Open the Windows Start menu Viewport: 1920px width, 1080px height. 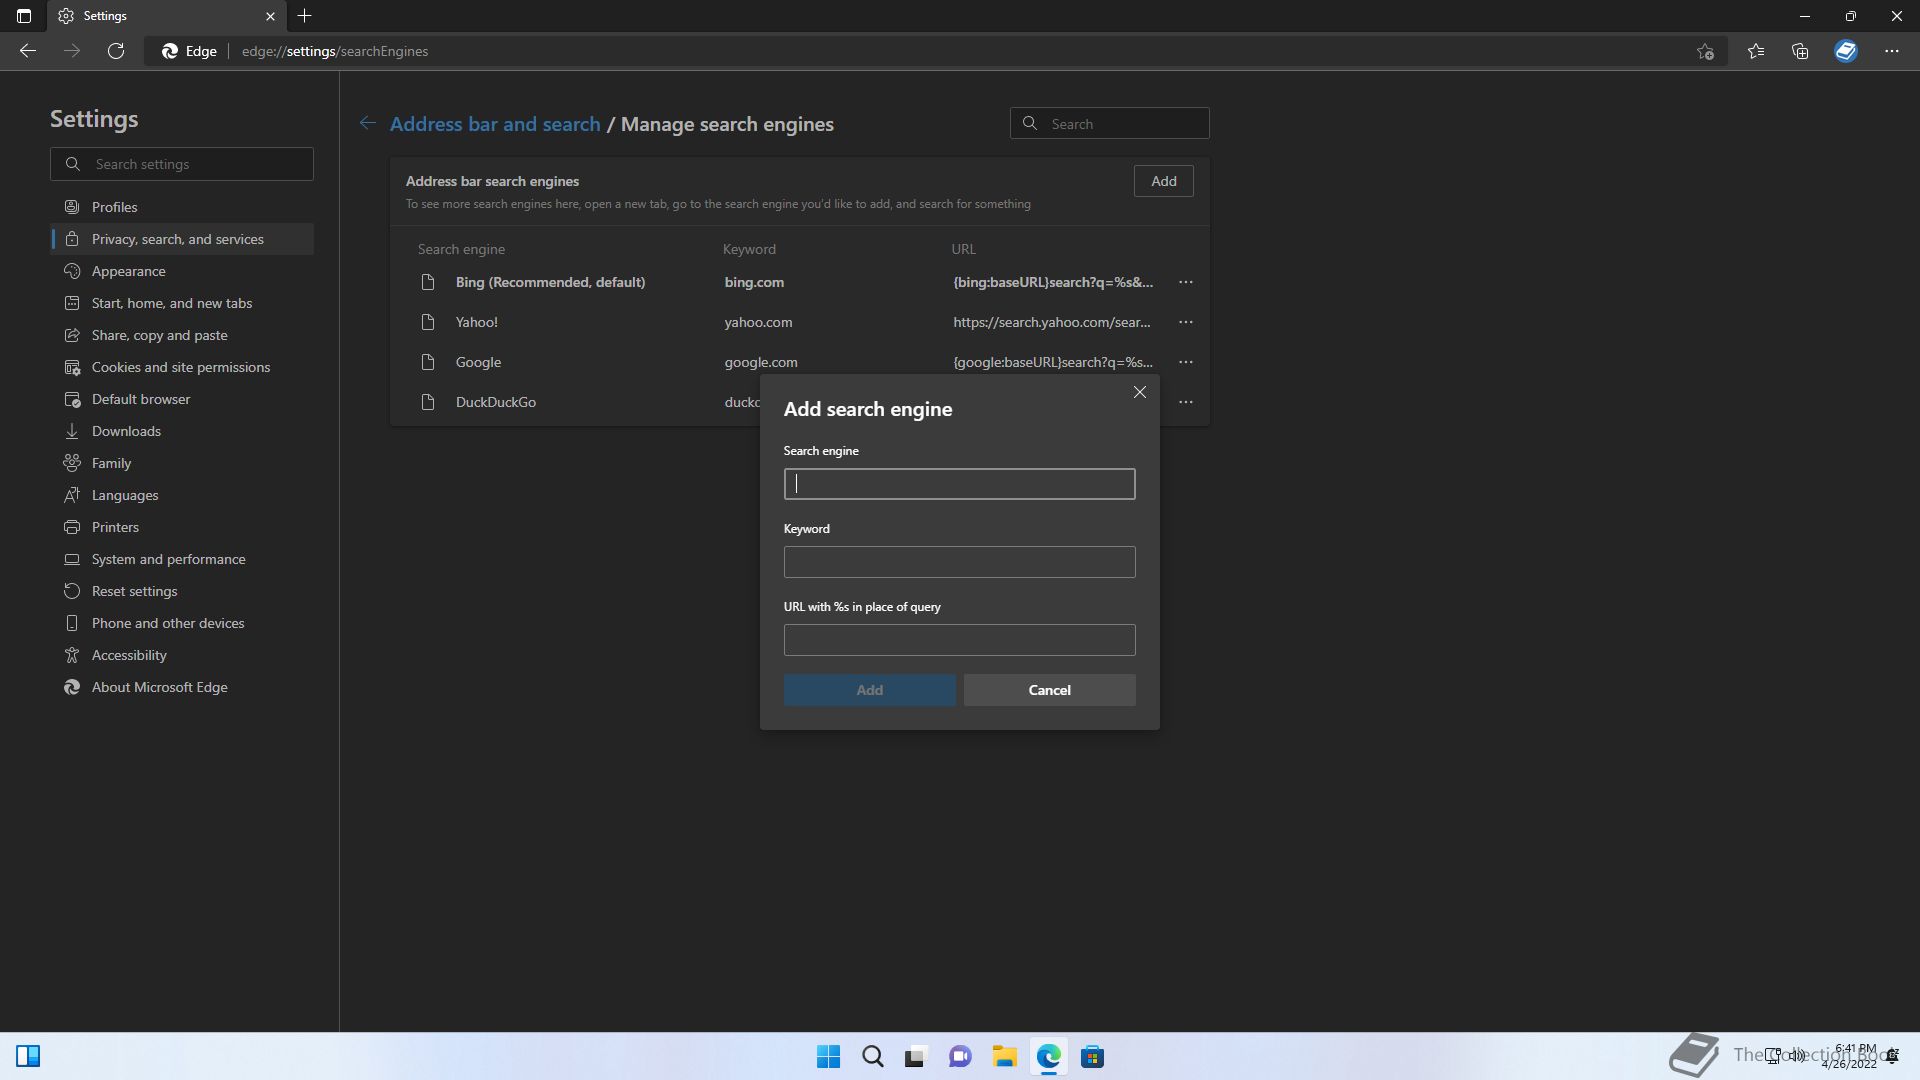tap(829, 1056)
